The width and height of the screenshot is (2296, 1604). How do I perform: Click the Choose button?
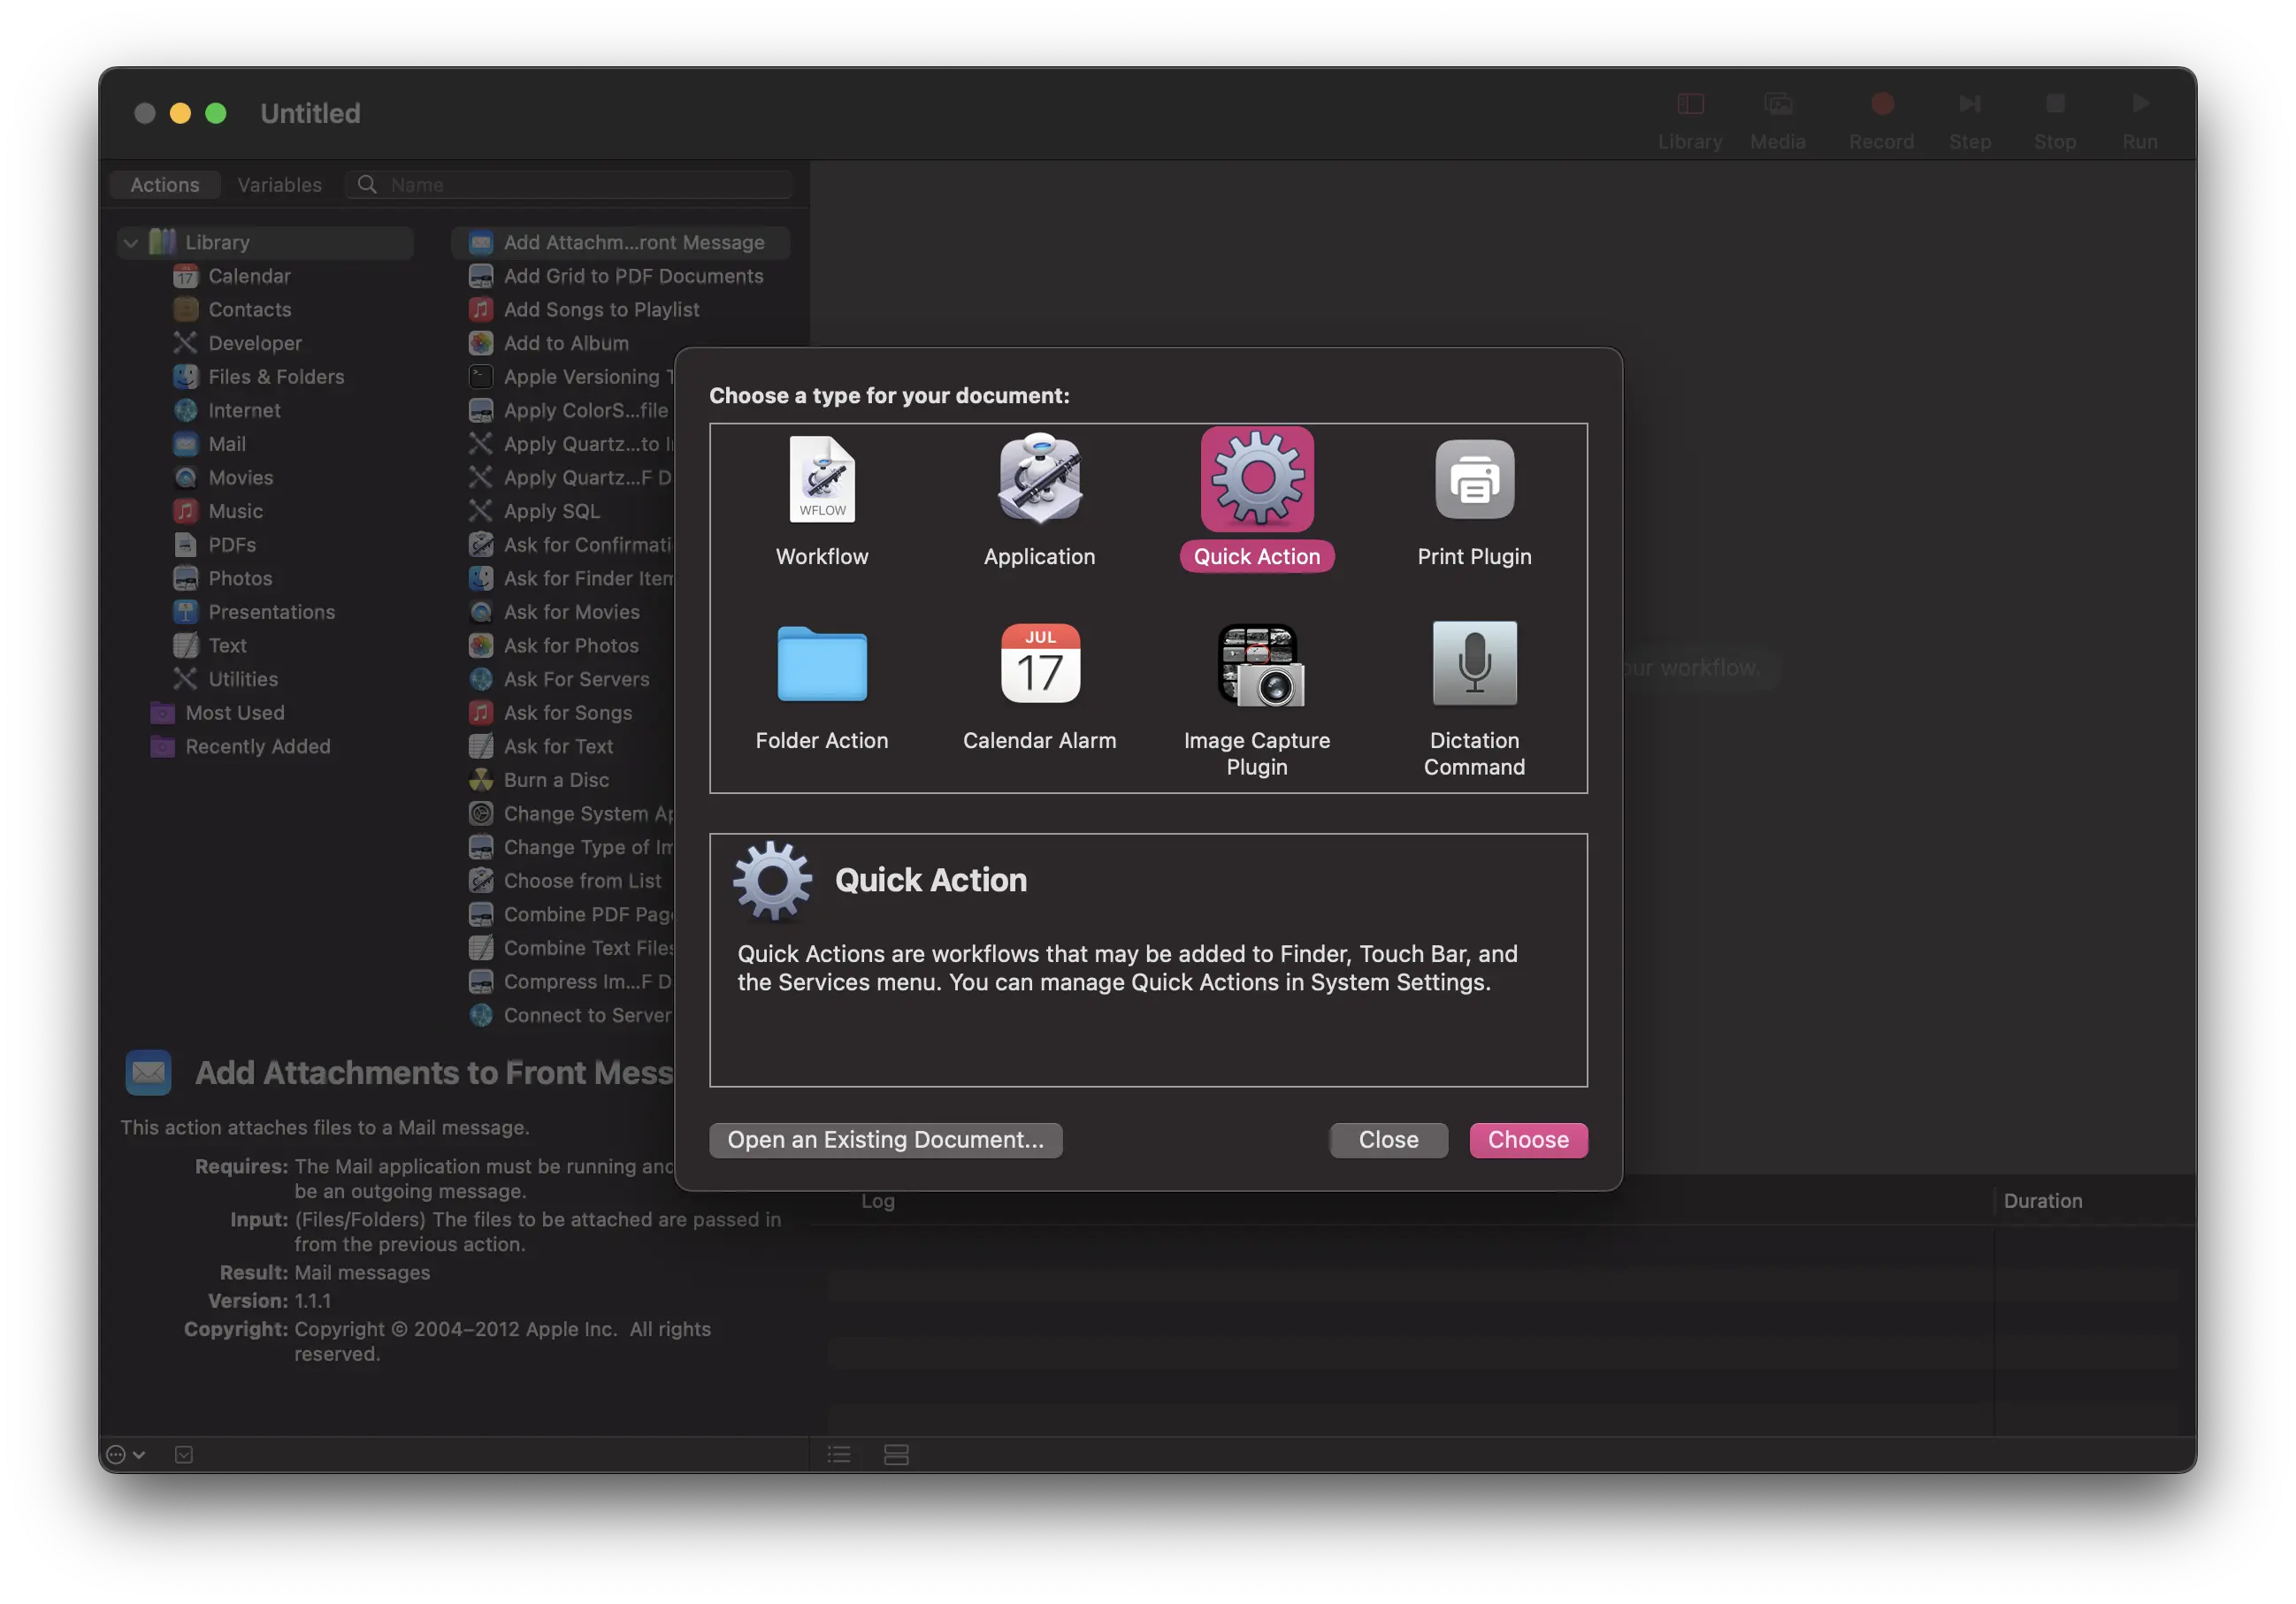click(1527, 1140)
